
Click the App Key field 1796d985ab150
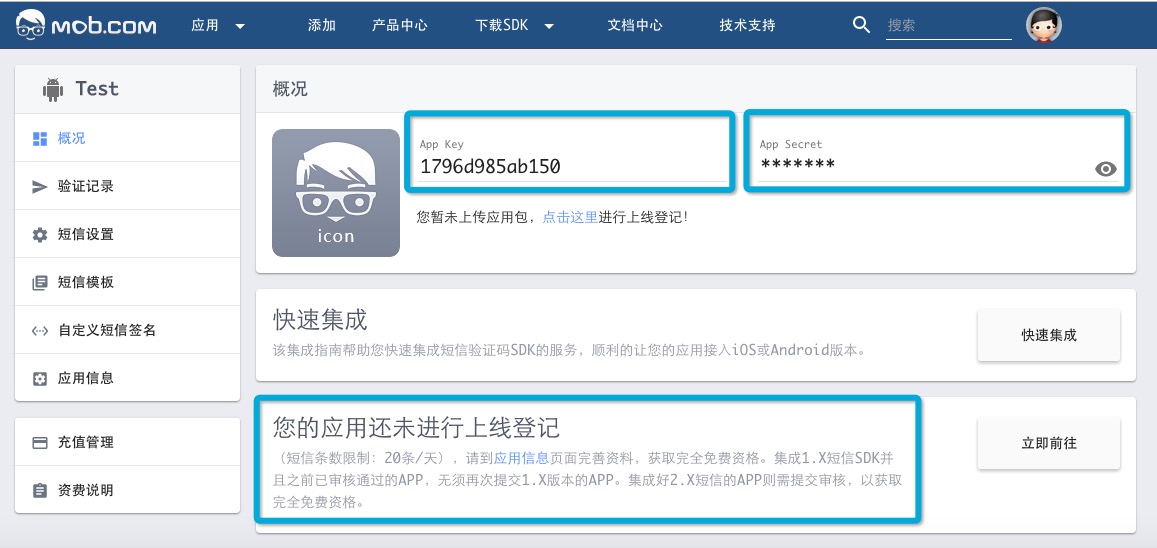tap(573, 167)
